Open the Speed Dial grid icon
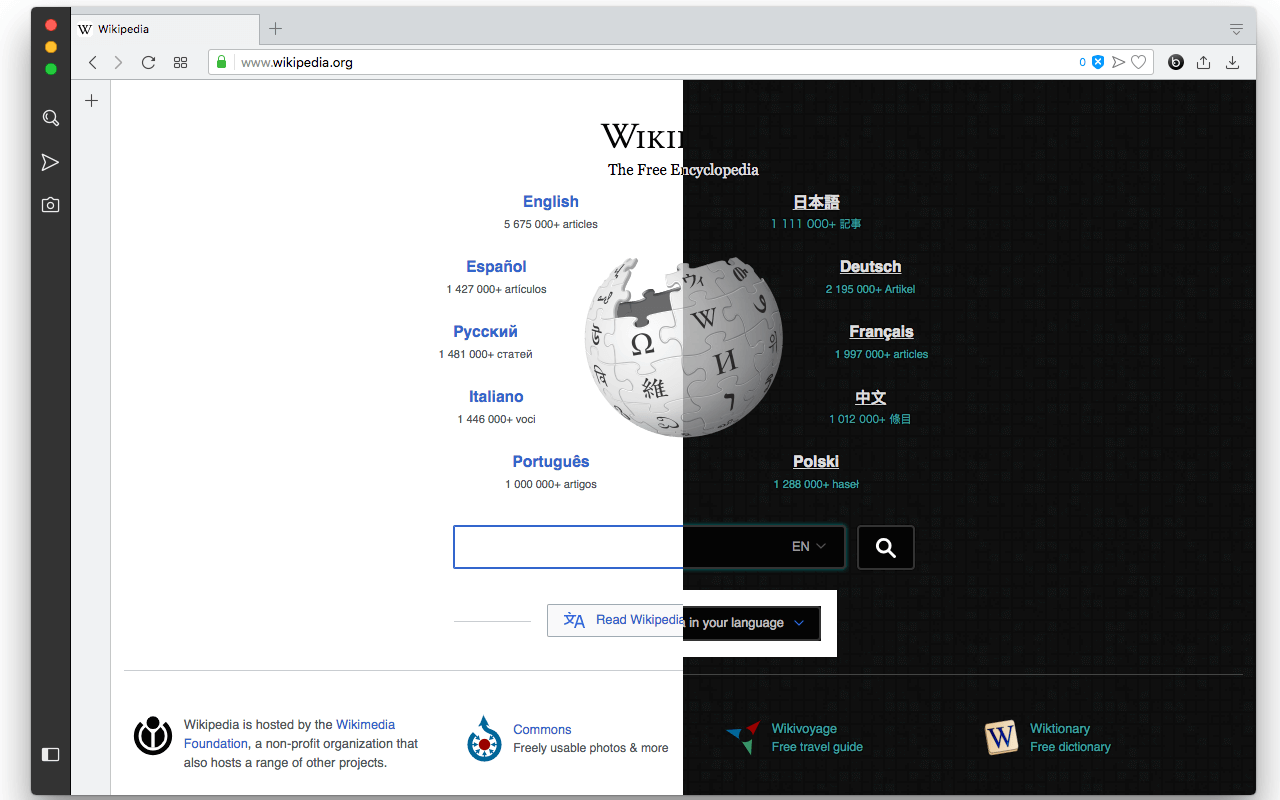 coord(180,62)
